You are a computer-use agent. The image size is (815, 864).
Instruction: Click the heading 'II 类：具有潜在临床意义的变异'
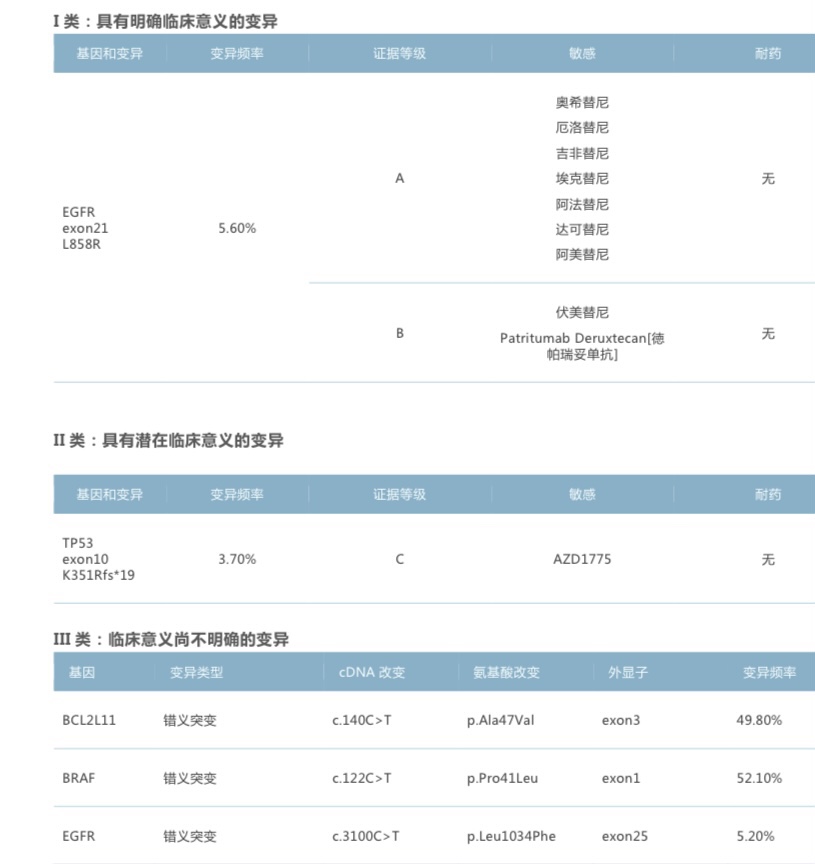click(168, 440)
